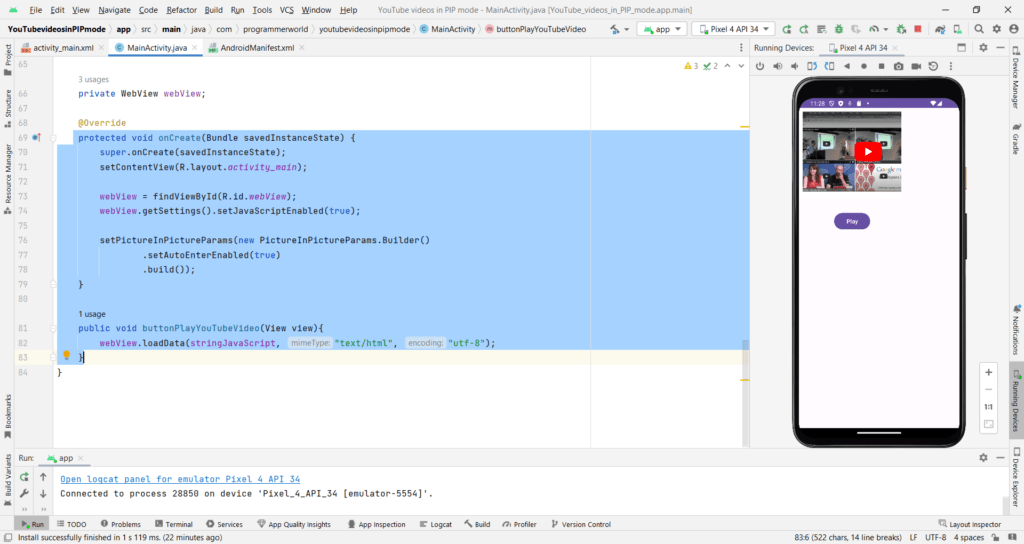Click the emulator volume up icon
Screen dimensions: 1024x544
777,66
